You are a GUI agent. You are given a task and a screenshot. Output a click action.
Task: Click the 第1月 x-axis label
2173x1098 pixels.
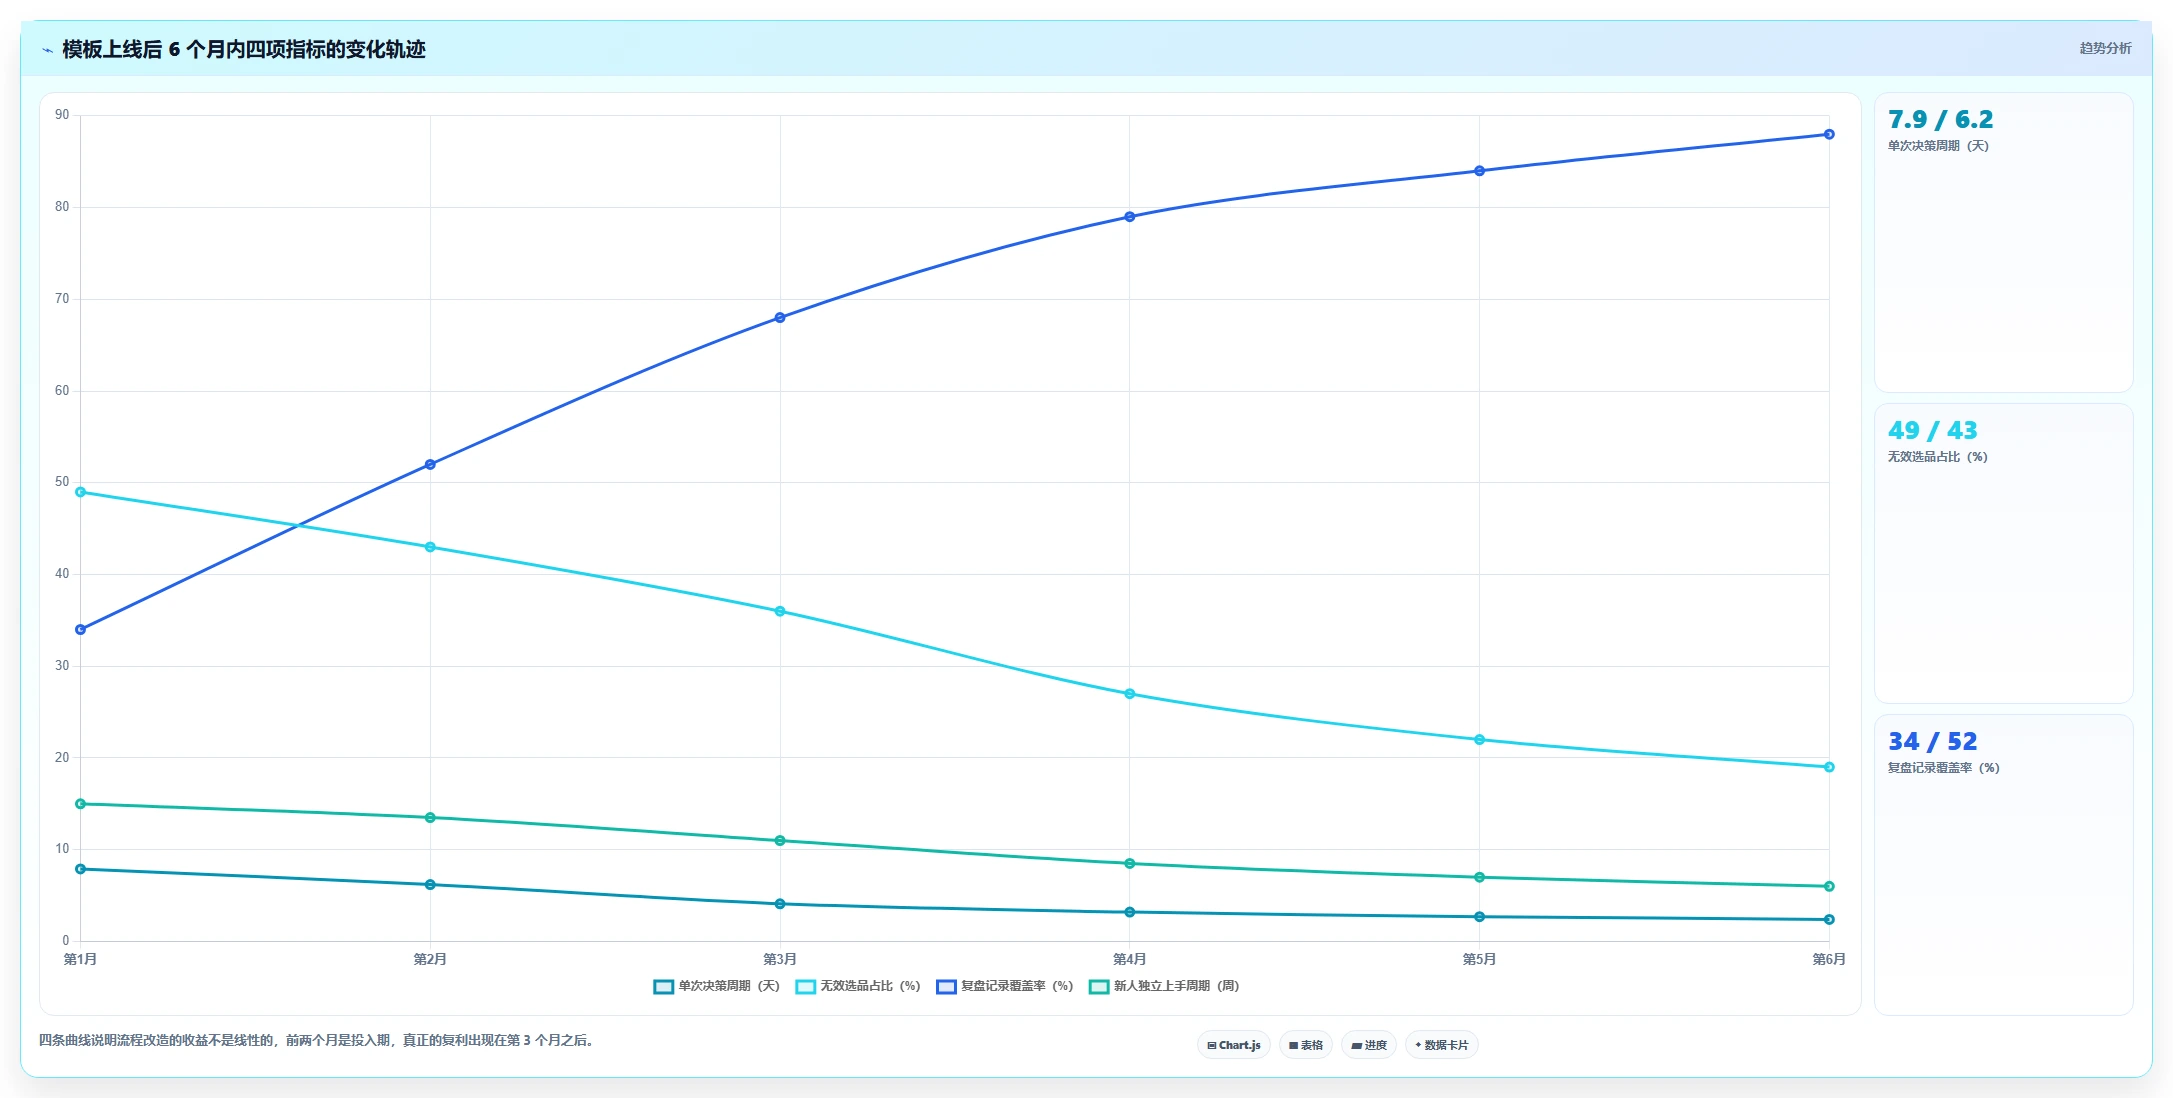click(x=80, y=960)
